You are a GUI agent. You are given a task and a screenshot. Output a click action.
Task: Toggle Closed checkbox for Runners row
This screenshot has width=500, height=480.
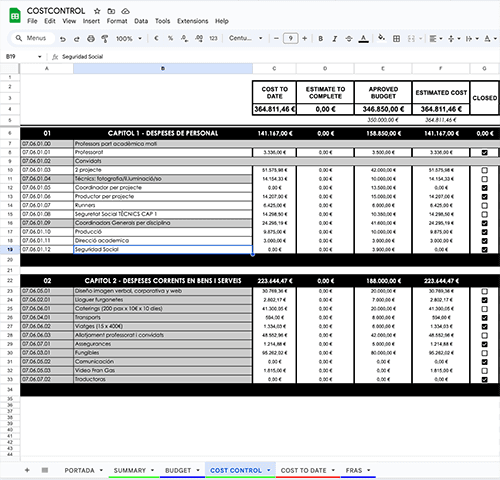tap(485, 206)
